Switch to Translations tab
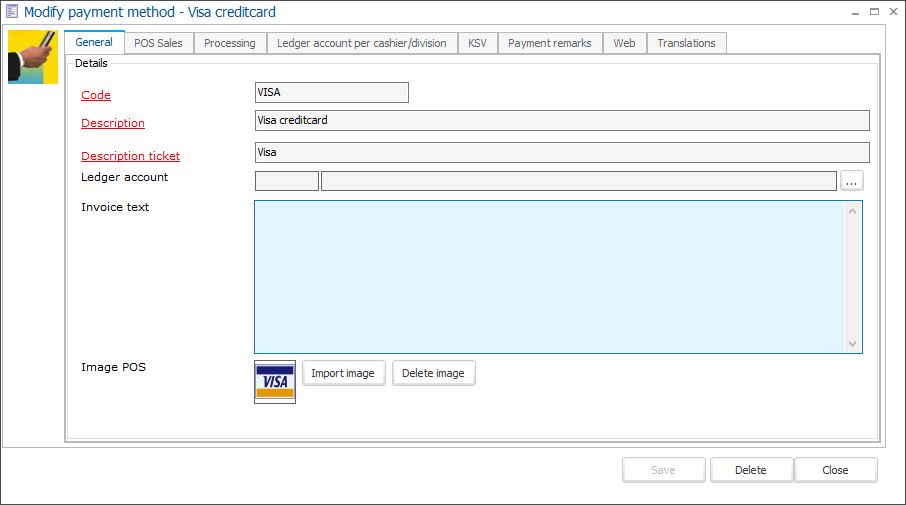Image resolution: width=906 pixels, height=505 pixels. pos(686,43)
